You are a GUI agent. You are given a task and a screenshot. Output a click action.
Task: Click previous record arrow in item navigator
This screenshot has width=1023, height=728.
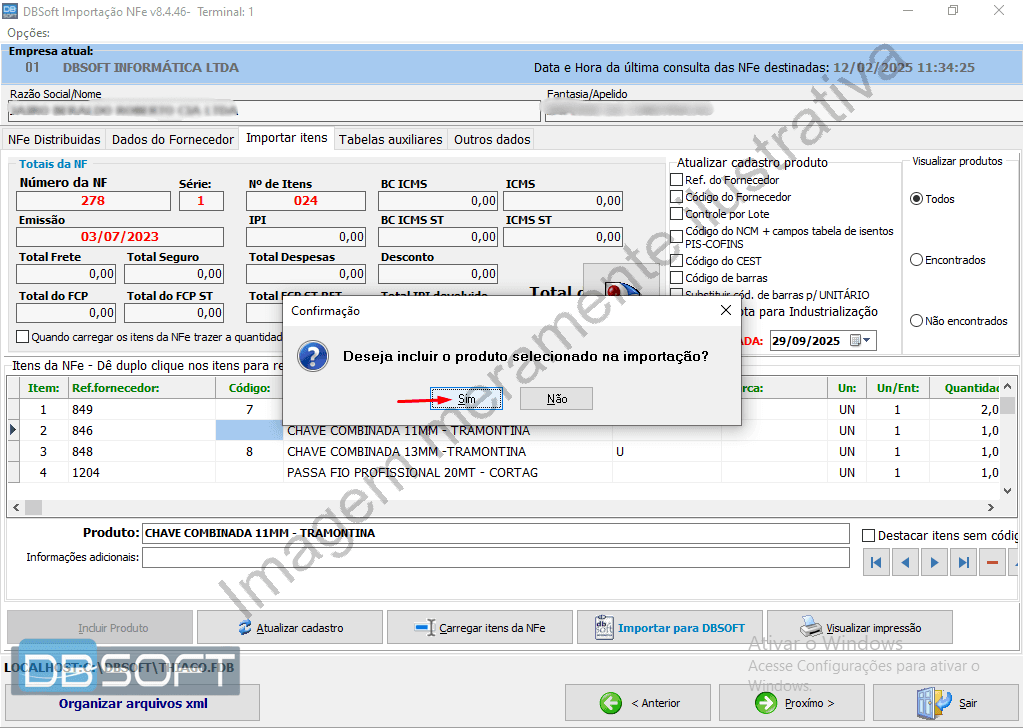(905, 563)
